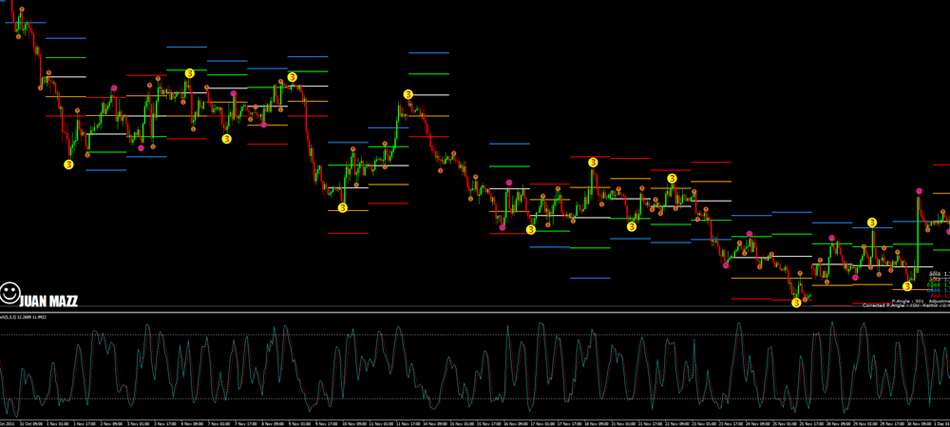The image size is (950, 427).
Task: Click the last date label on time axis
Action: tap(936, 423)
